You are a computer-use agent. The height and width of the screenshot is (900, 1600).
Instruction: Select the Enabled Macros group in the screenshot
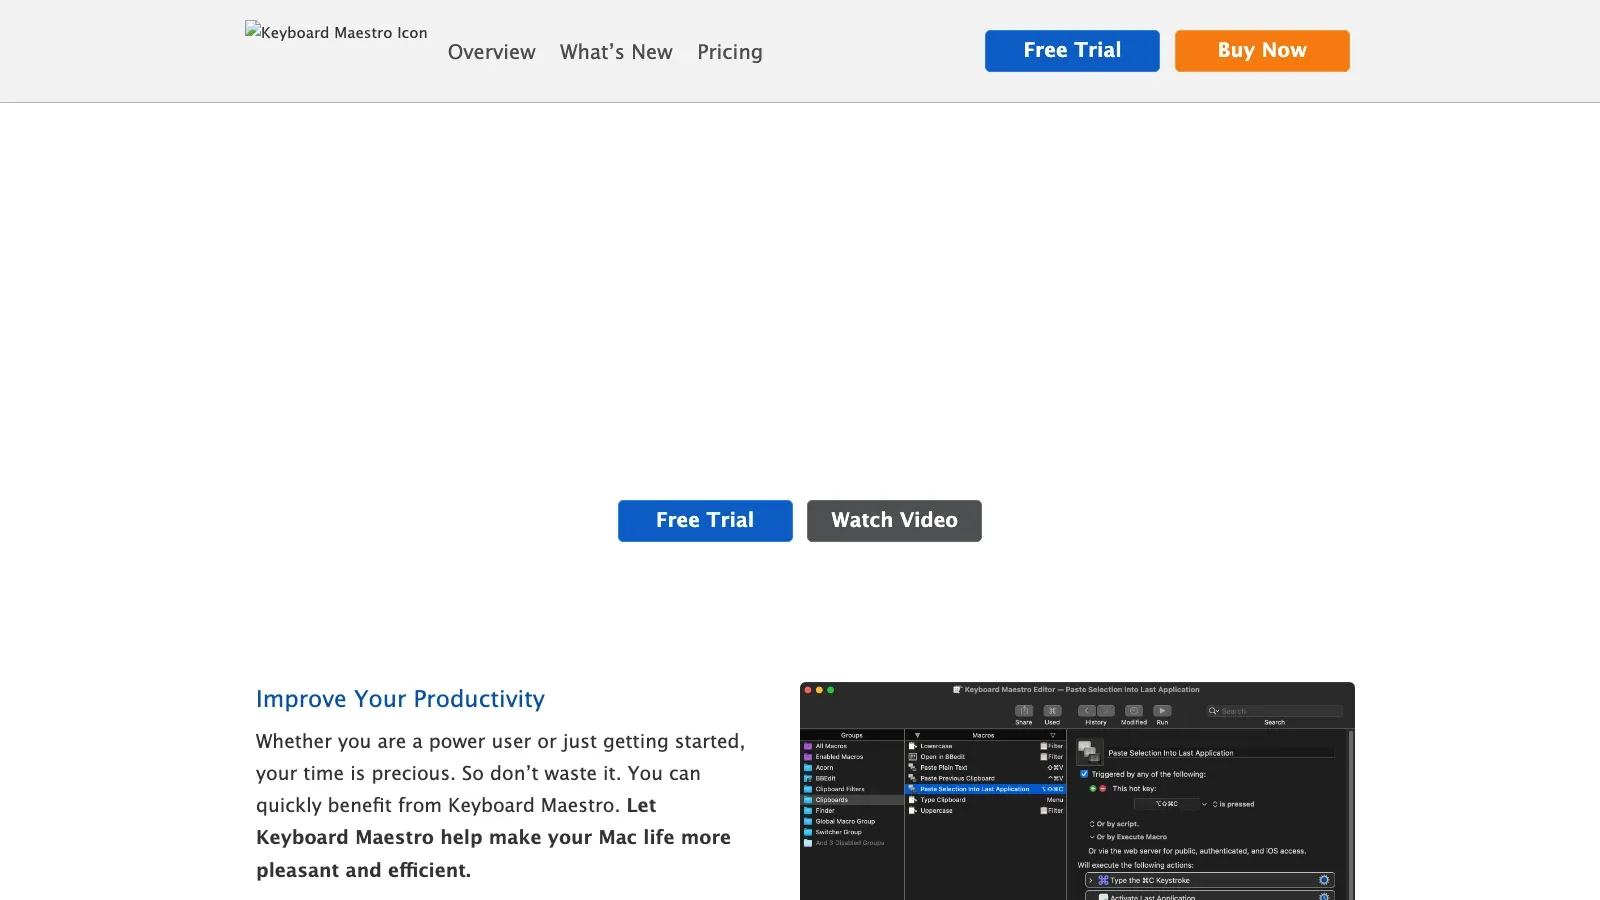click(x=852, y=757)
